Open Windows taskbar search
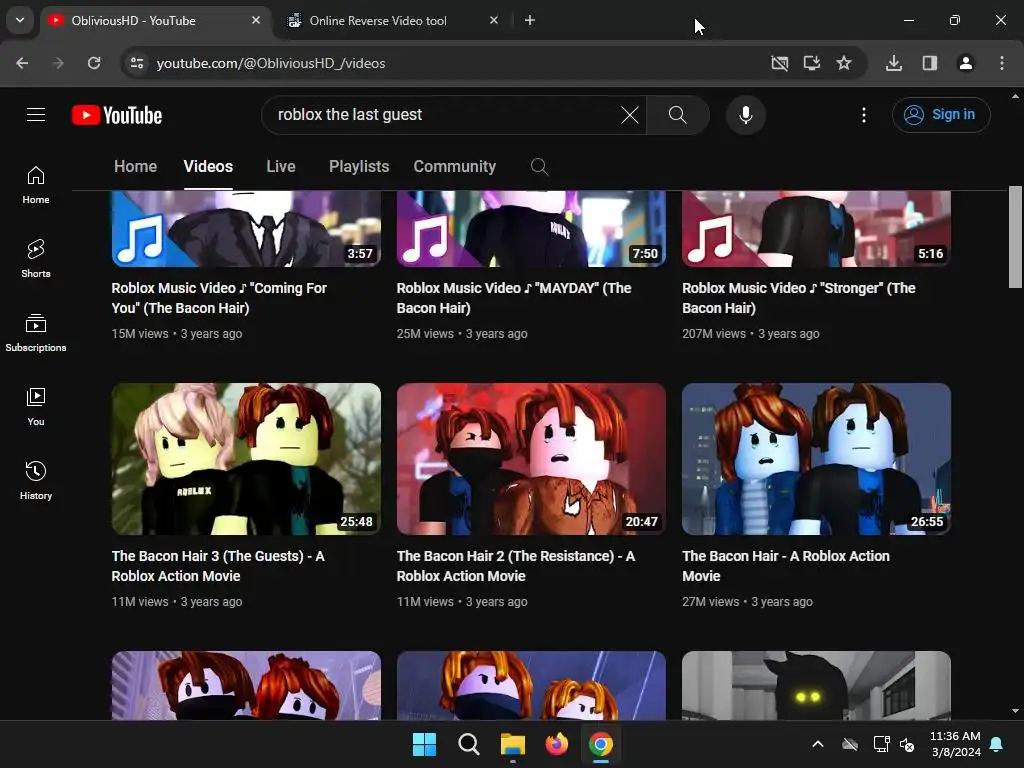This screenshot has width=1024, height=768. pos(468,744)
